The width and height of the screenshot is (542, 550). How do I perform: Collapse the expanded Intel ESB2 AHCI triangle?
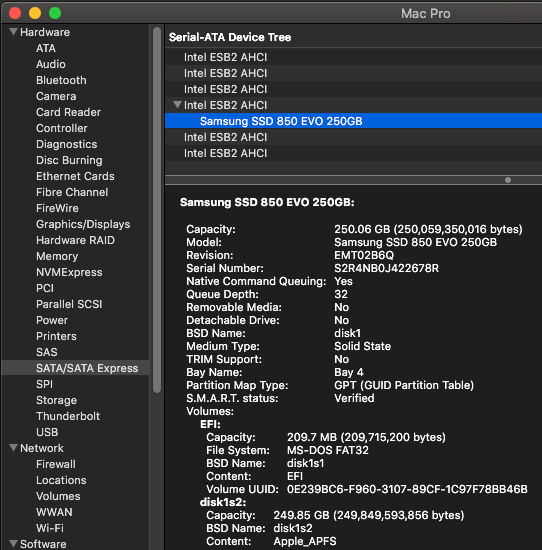(x=178, y=105)
